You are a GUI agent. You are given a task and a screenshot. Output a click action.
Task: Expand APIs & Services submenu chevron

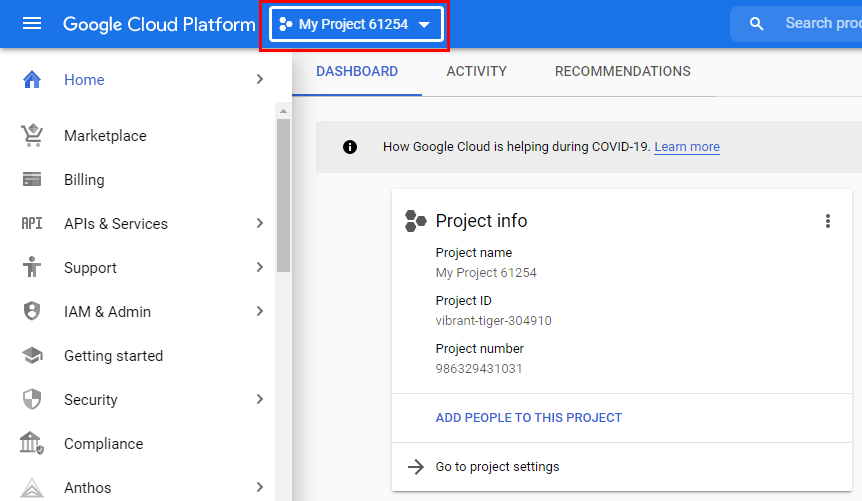point(260,223)
